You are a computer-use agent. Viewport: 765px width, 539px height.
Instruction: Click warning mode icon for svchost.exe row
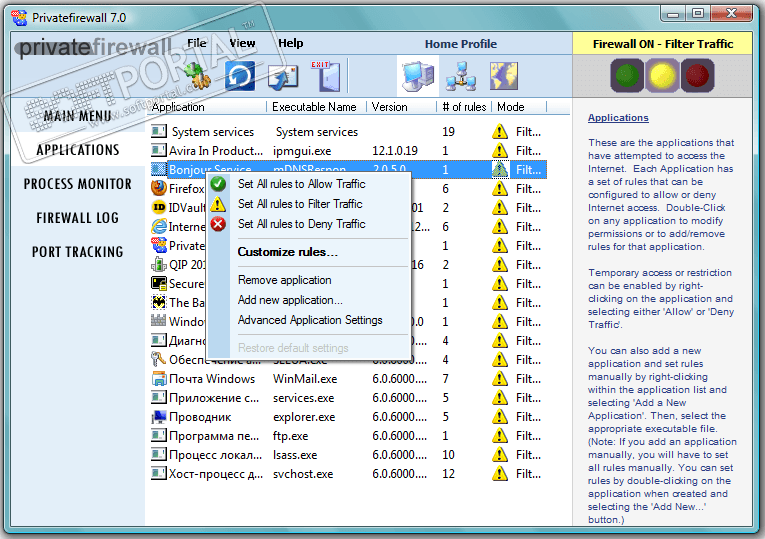[500, 474]
